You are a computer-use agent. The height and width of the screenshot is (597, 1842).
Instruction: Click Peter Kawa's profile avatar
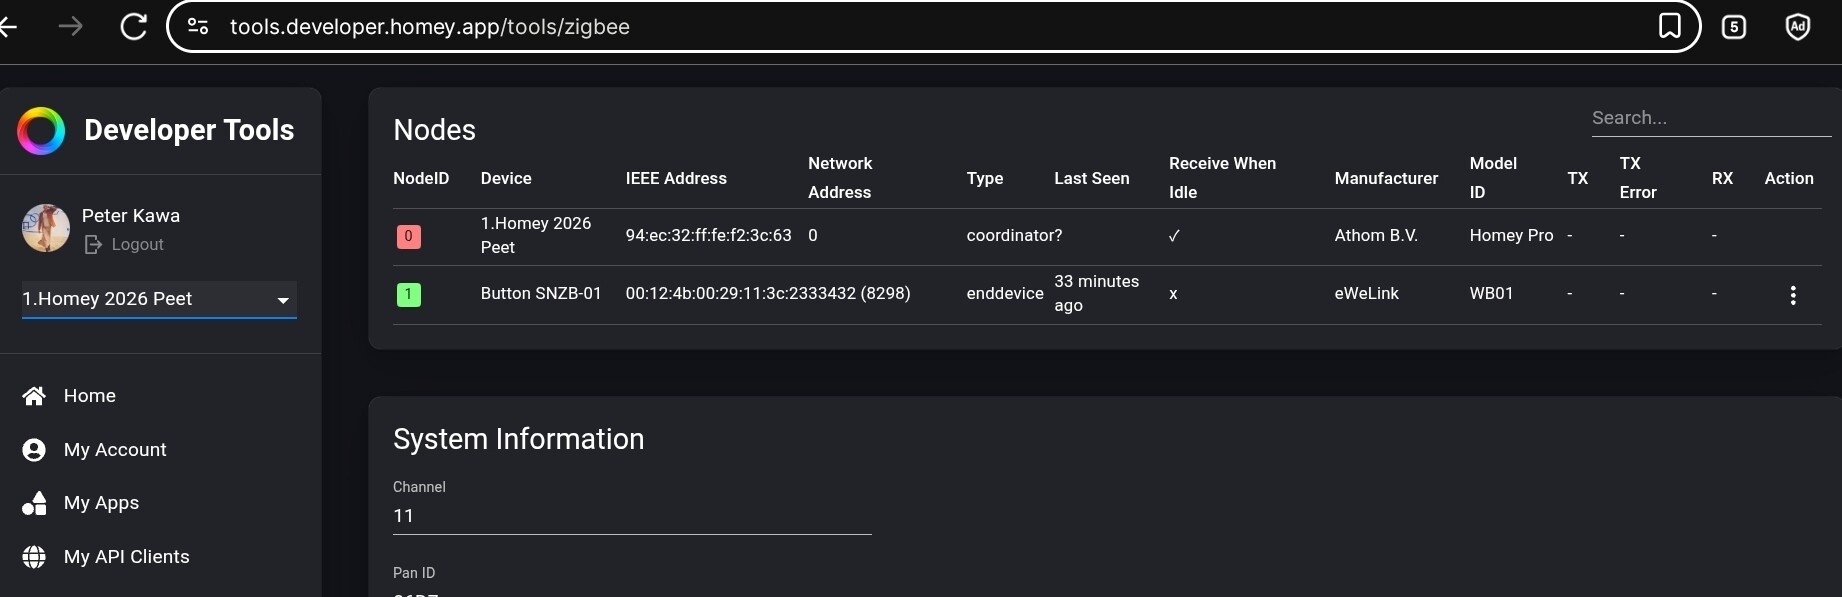pos(46,229)
